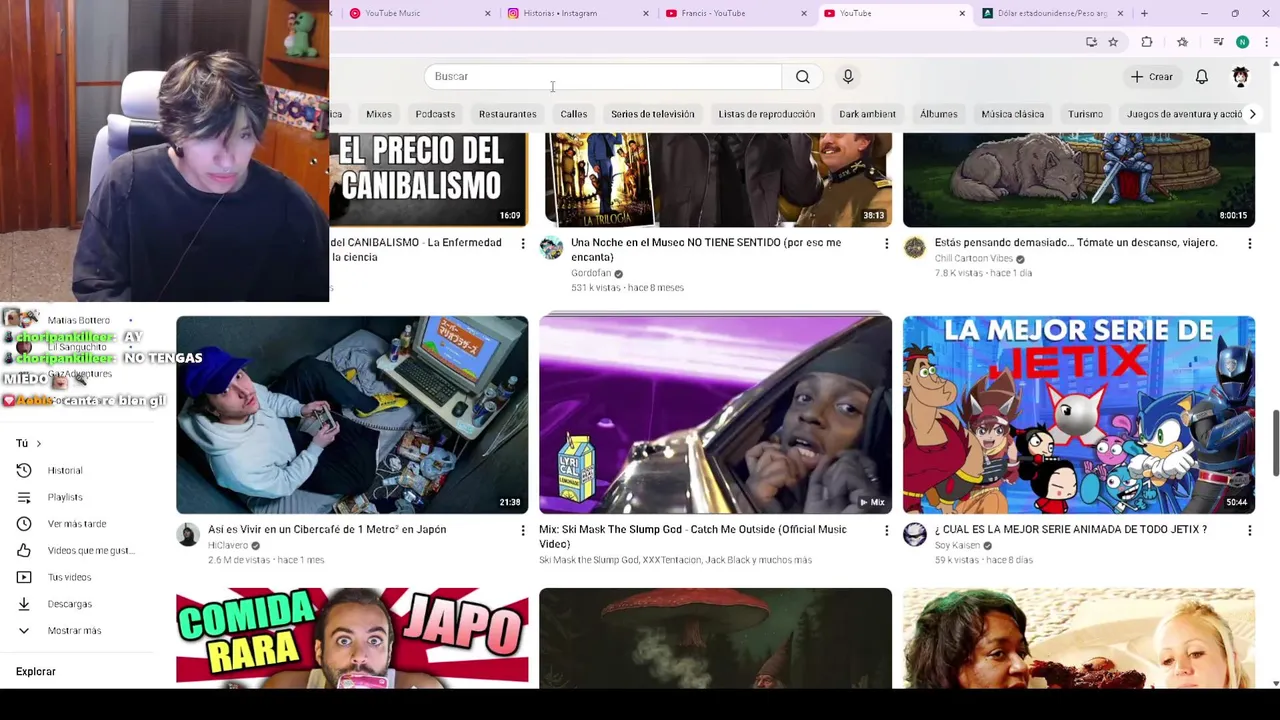Image resolution: width=1280 pixels, height=720 pixels.
Task: Select the Álbumes filter chip
Action: (938, 114)
